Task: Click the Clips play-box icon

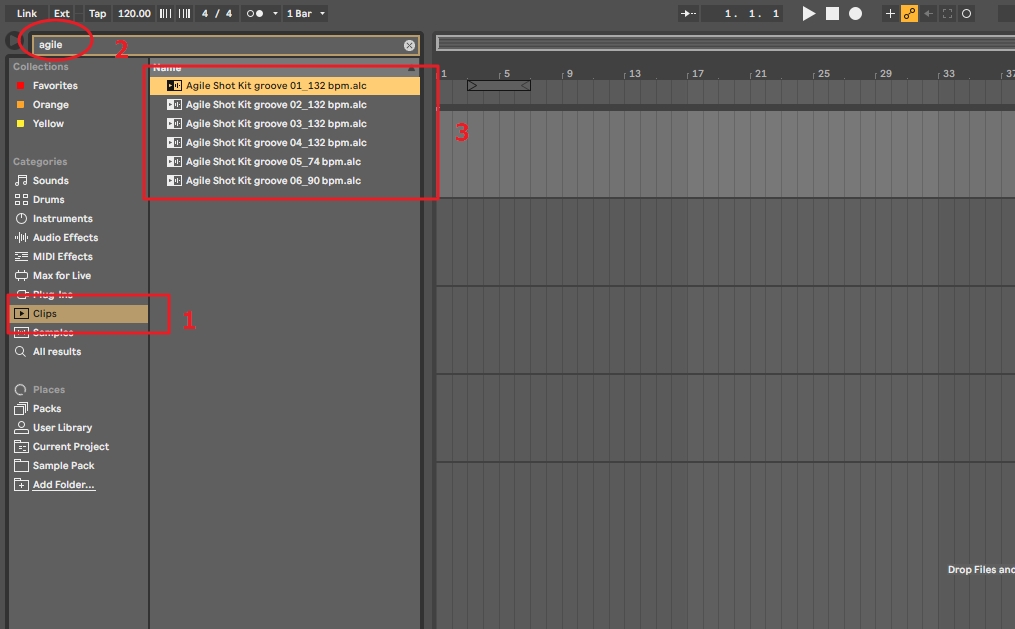Action: click(x=21, y=313)
